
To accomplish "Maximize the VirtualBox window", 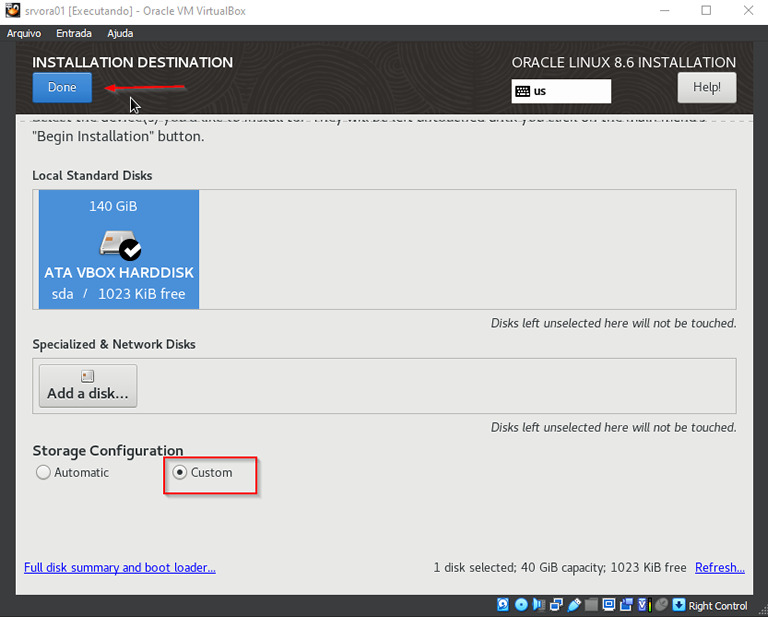I will 706,10.
